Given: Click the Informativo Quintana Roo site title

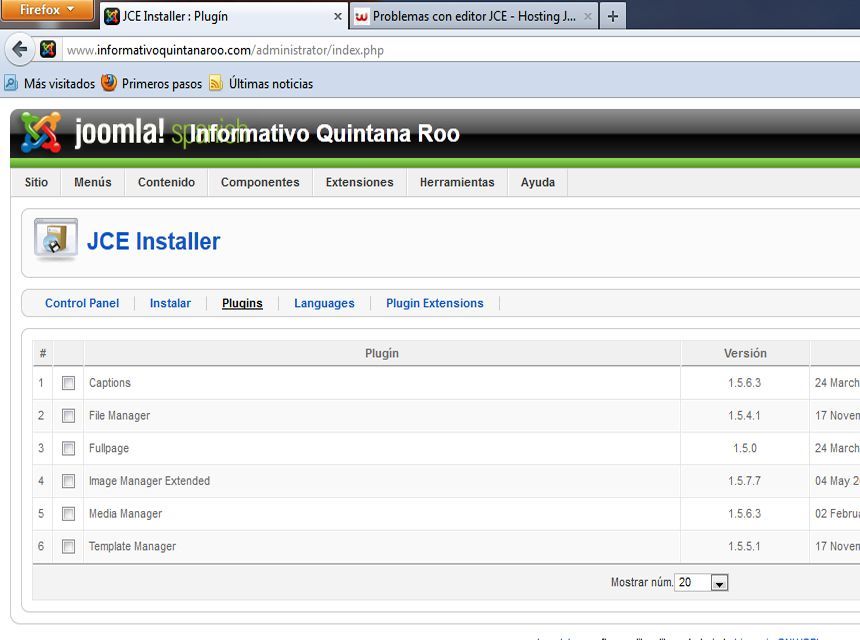Looking at the screenshot, I should point(325,133).
